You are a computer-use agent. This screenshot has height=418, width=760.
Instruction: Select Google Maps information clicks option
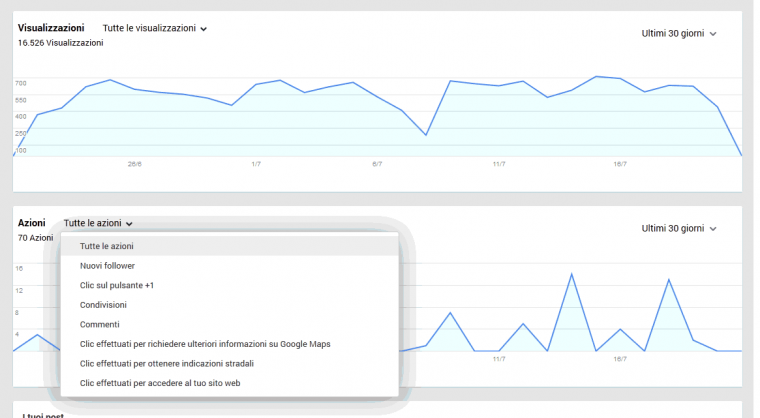229,344
